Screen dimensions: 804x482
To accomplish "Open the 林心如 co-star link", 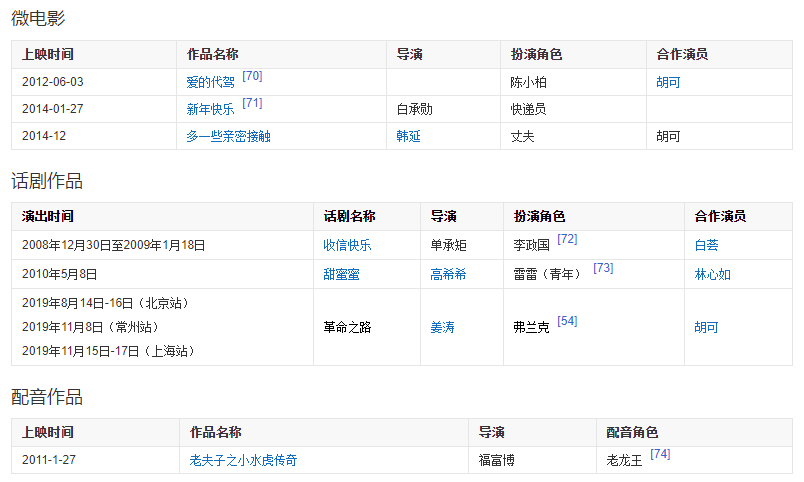I will [x=712, y=275].
